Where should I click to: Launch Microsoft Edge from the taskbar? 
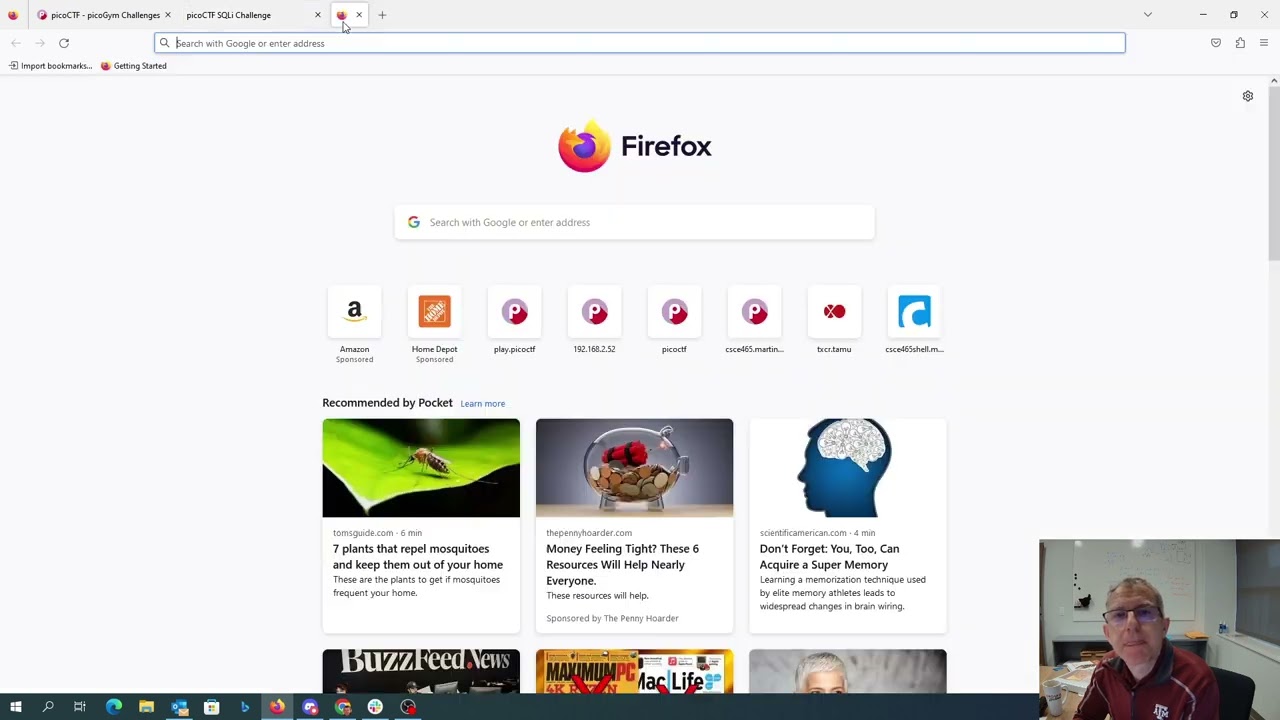(114, 707)
